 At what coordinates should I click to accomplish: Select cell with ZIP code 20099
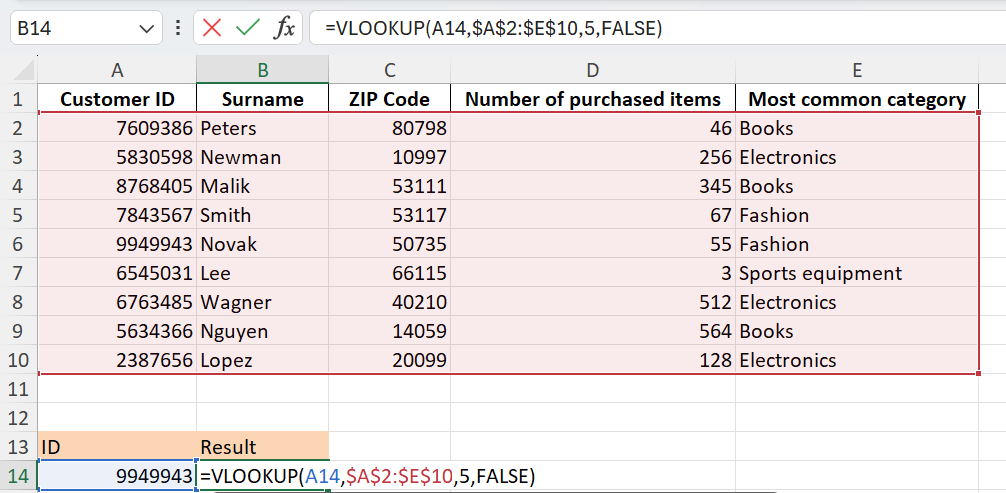click(x=389, y=360)
